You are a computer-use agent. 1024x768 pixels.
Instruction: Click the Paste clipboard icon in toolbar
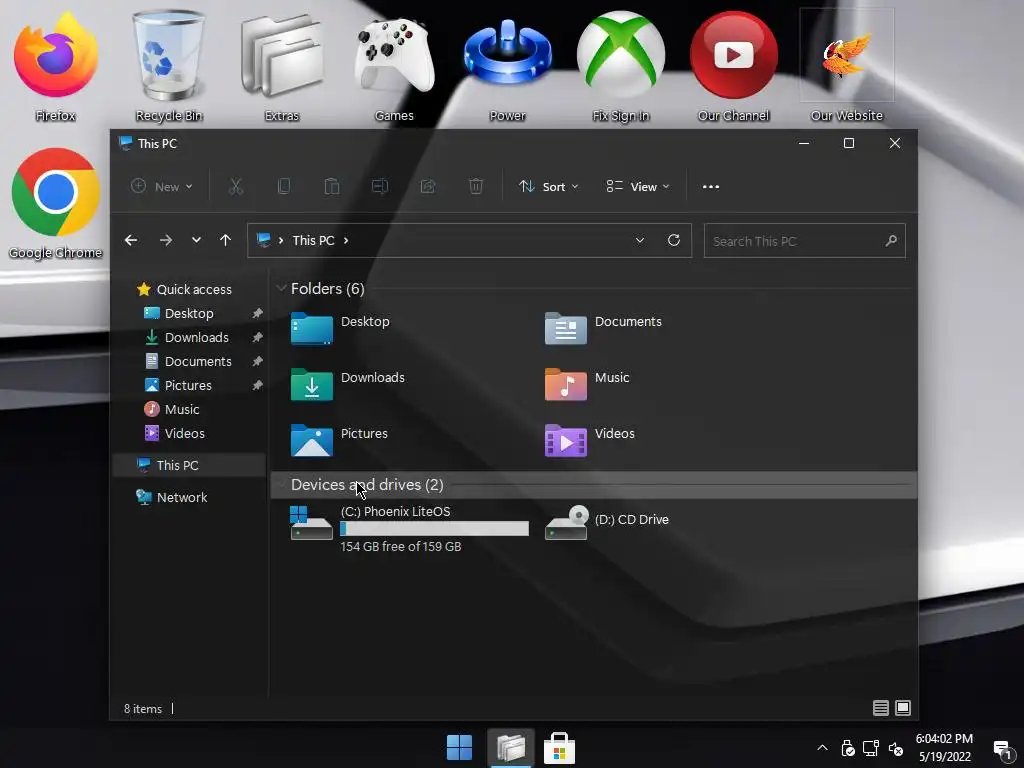click(332, 187)
